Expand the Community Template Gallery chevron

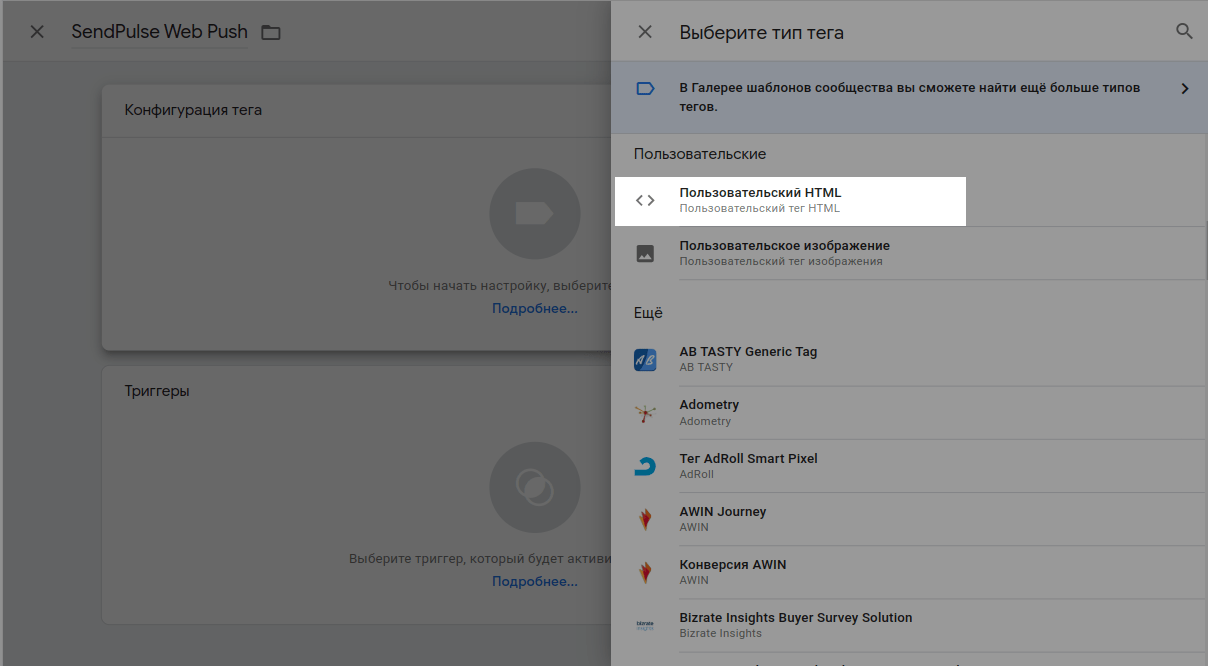pyautogui.click(x=1185, y=89)
